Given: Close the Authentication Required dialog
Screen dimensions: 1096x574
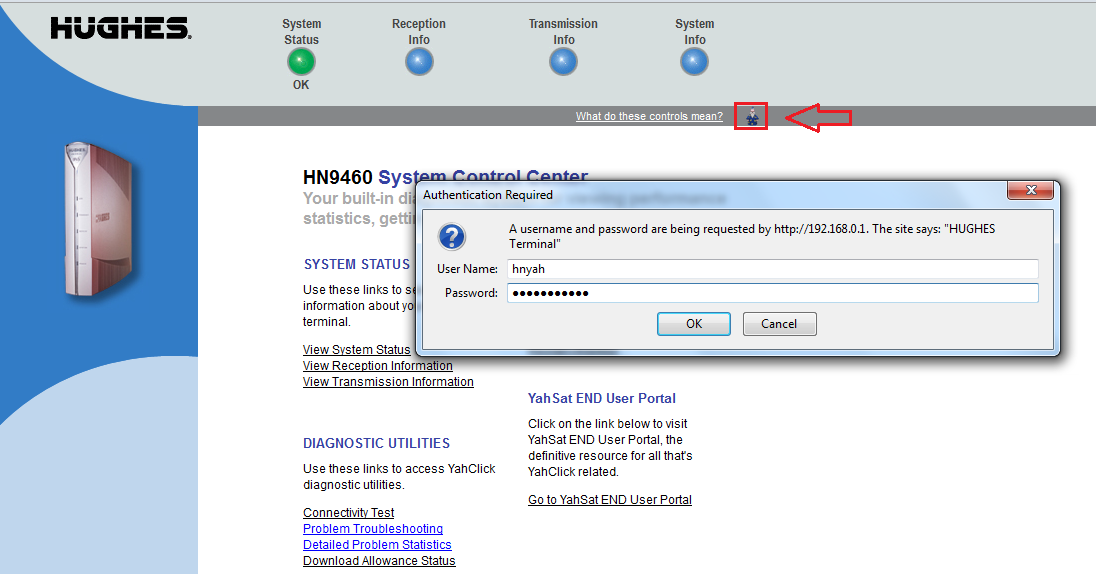Looking at the screenshot, I should (x=1030, y=190).
